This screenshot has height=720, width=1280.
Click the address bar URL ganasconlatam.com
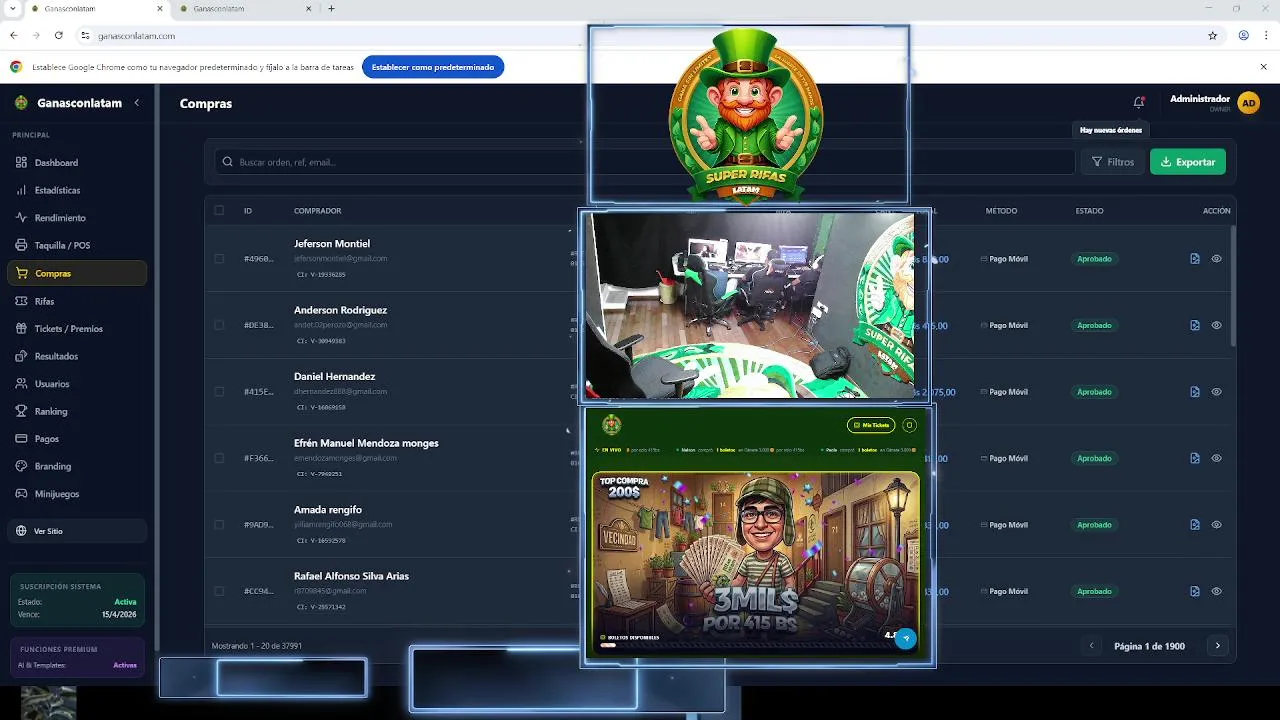click(x=136, y=36)
